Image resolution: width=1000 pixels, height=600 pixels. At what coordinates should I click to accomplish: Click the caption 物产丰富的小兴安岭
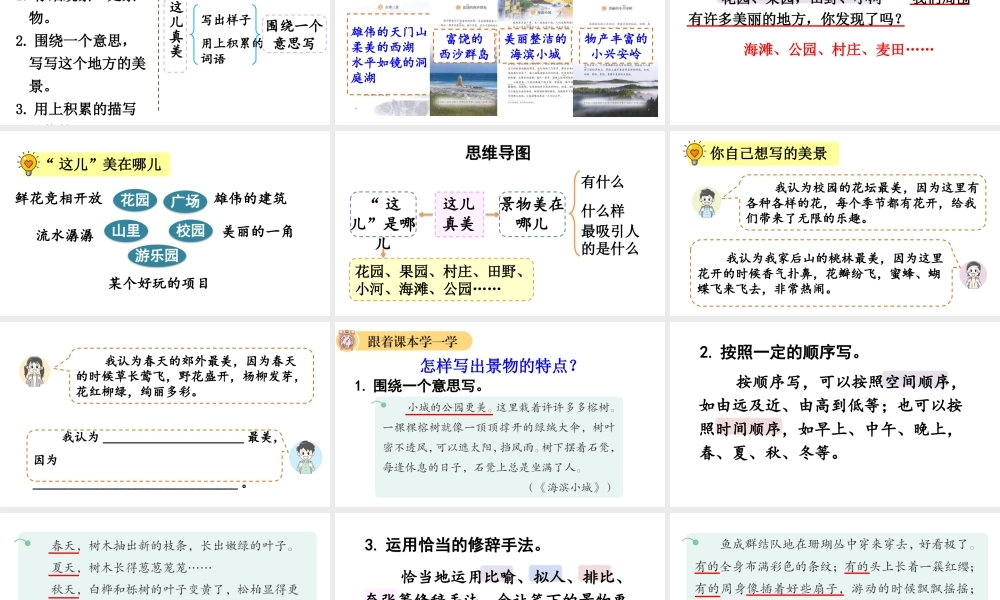616,47
